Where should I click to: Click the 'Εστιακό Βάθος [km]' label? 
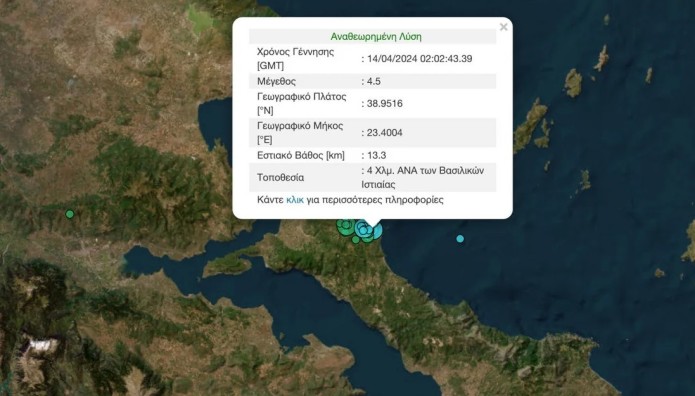(301, 155)
